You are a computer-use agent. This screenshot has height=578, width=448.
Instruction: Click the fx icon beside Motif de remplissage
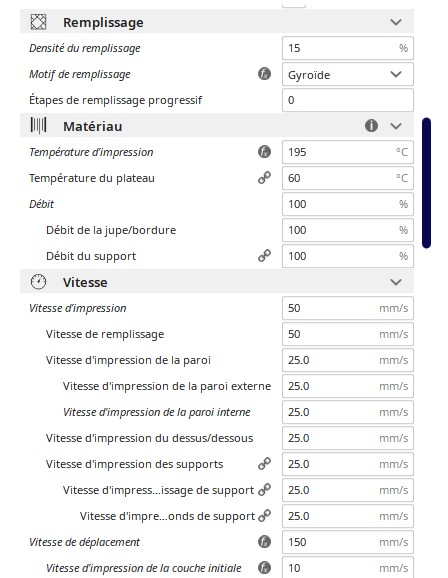point(264,74)
